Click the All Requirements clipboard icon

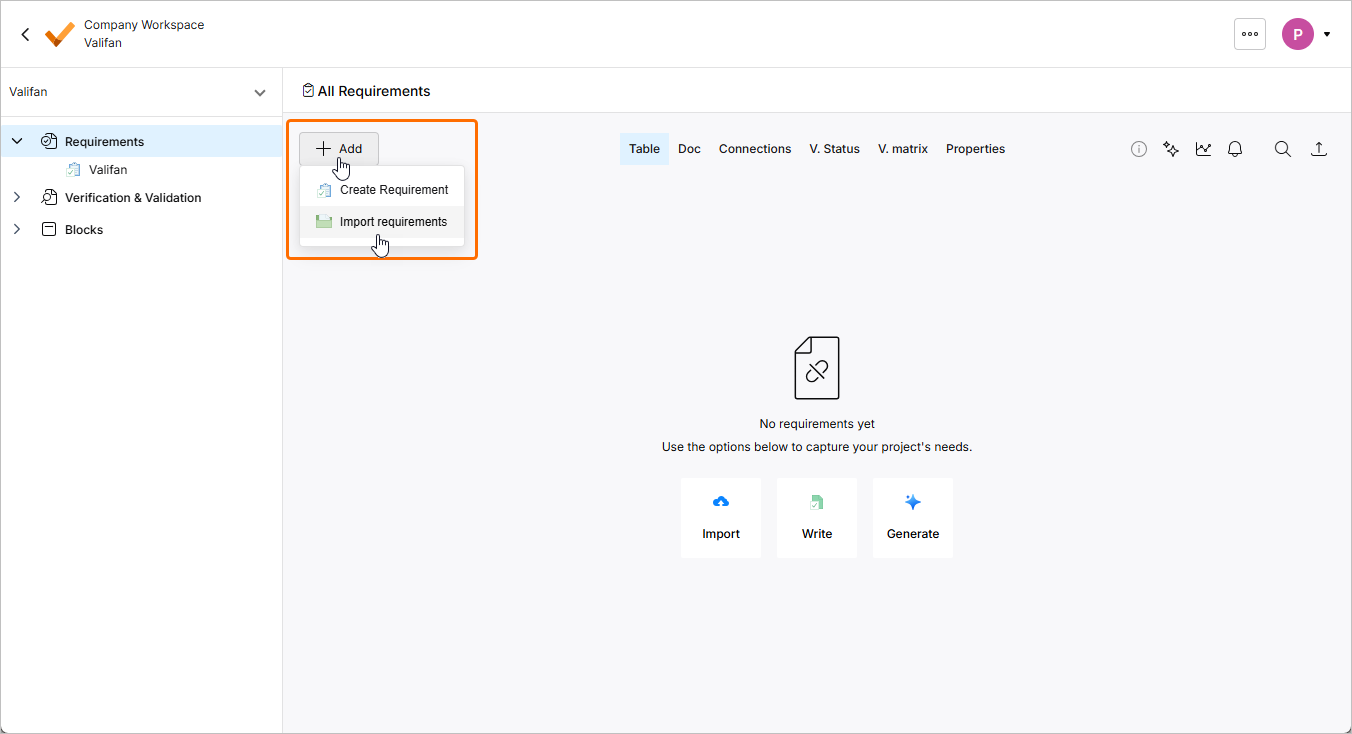click(308, 91)
